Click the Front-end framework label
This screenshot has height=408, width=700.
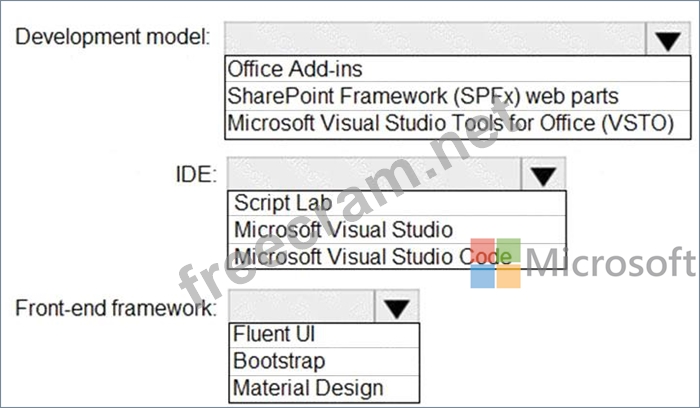tap(115, 308)
